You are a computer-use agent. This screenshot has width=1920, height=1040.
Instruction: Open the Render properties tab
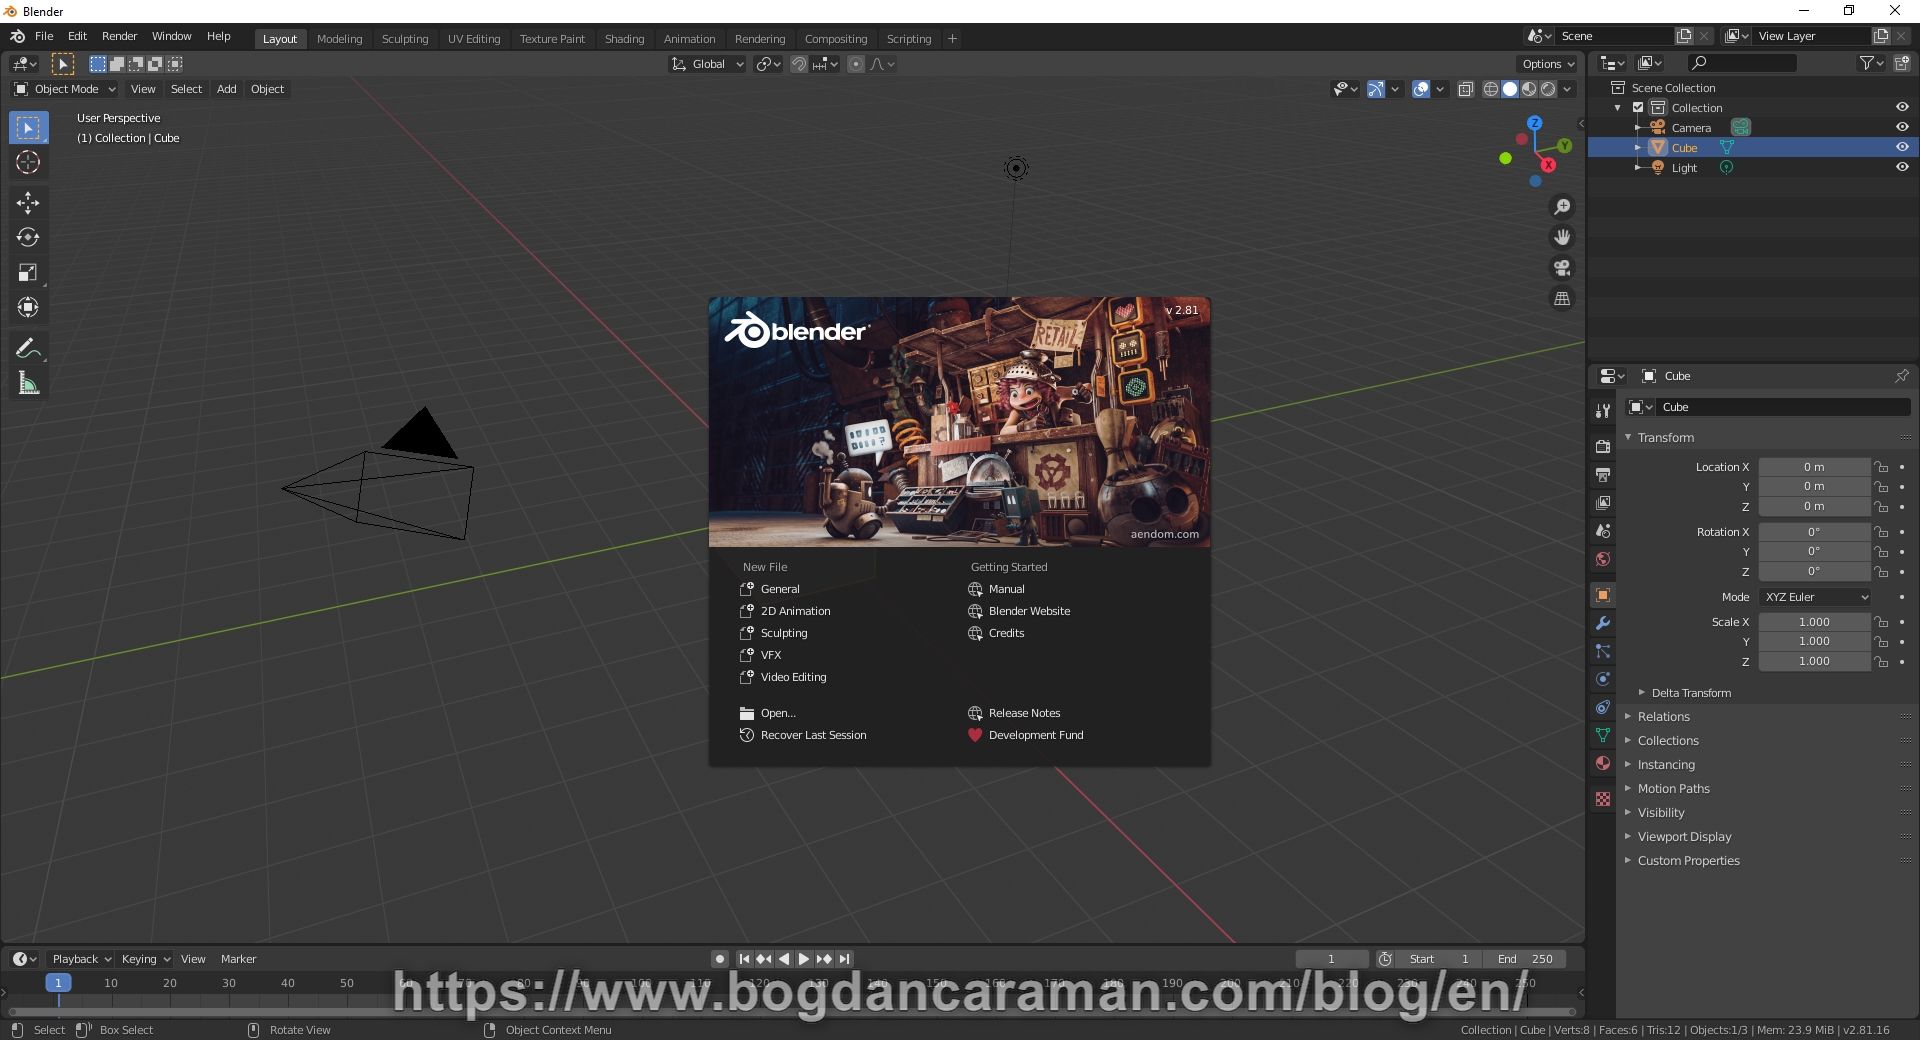1603,446
